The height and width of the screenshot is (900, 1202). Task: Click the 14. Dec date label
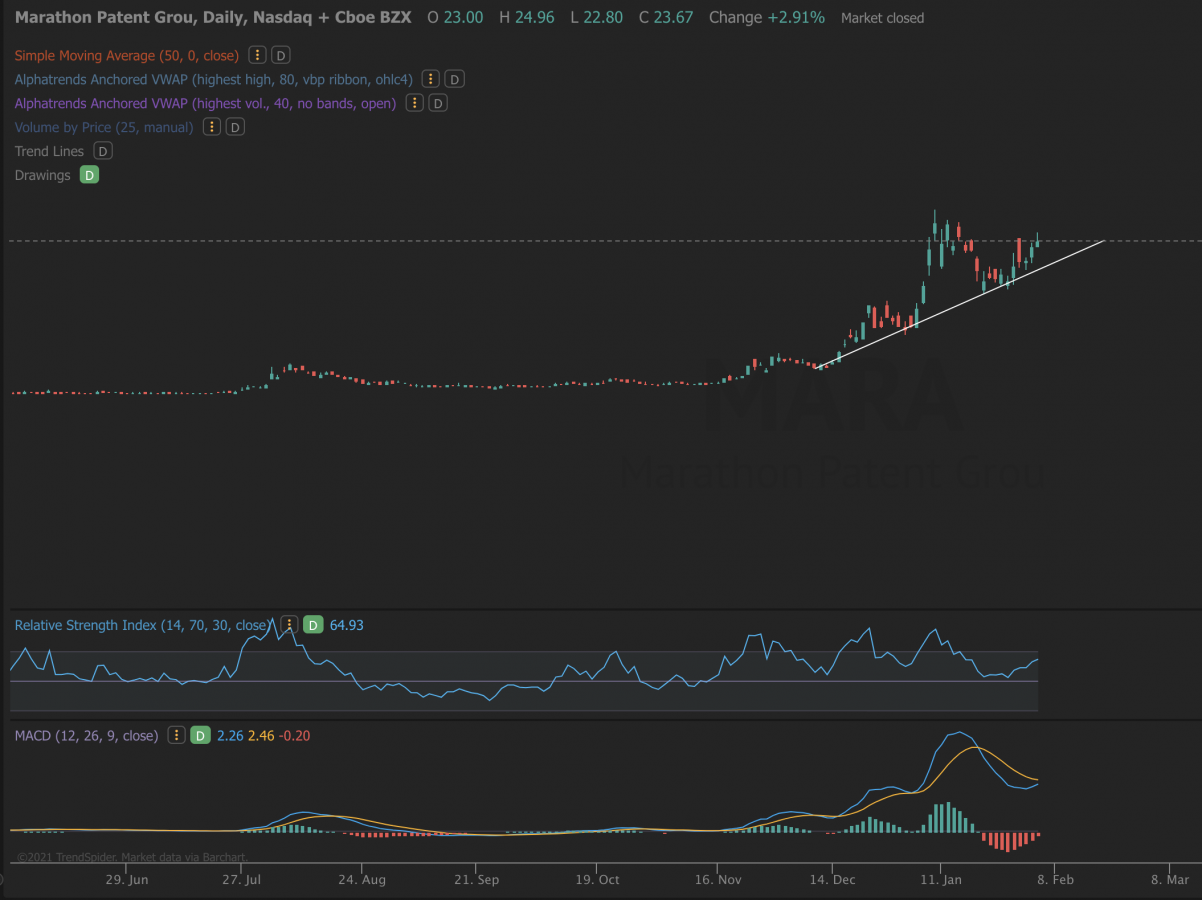tap(833, 880)
